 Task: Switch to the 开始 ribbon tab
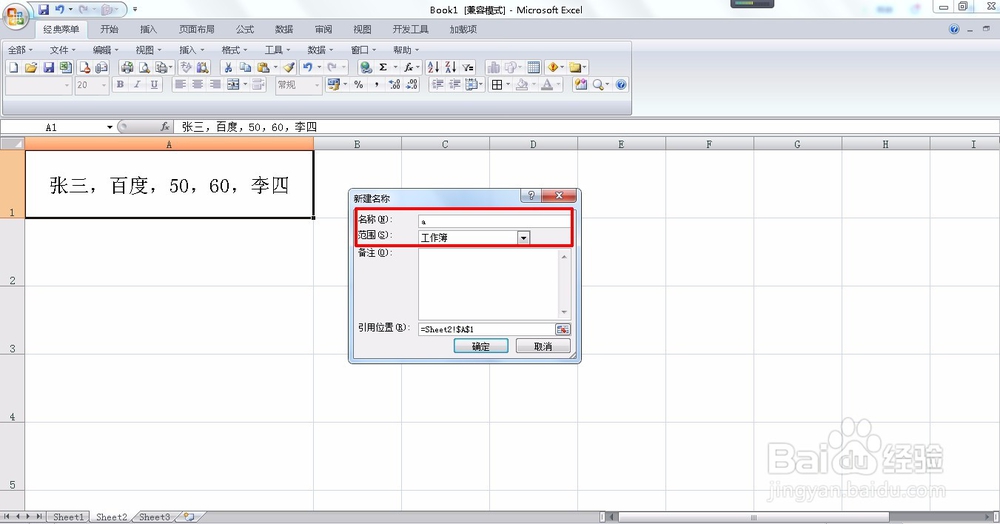pos(109,29)
